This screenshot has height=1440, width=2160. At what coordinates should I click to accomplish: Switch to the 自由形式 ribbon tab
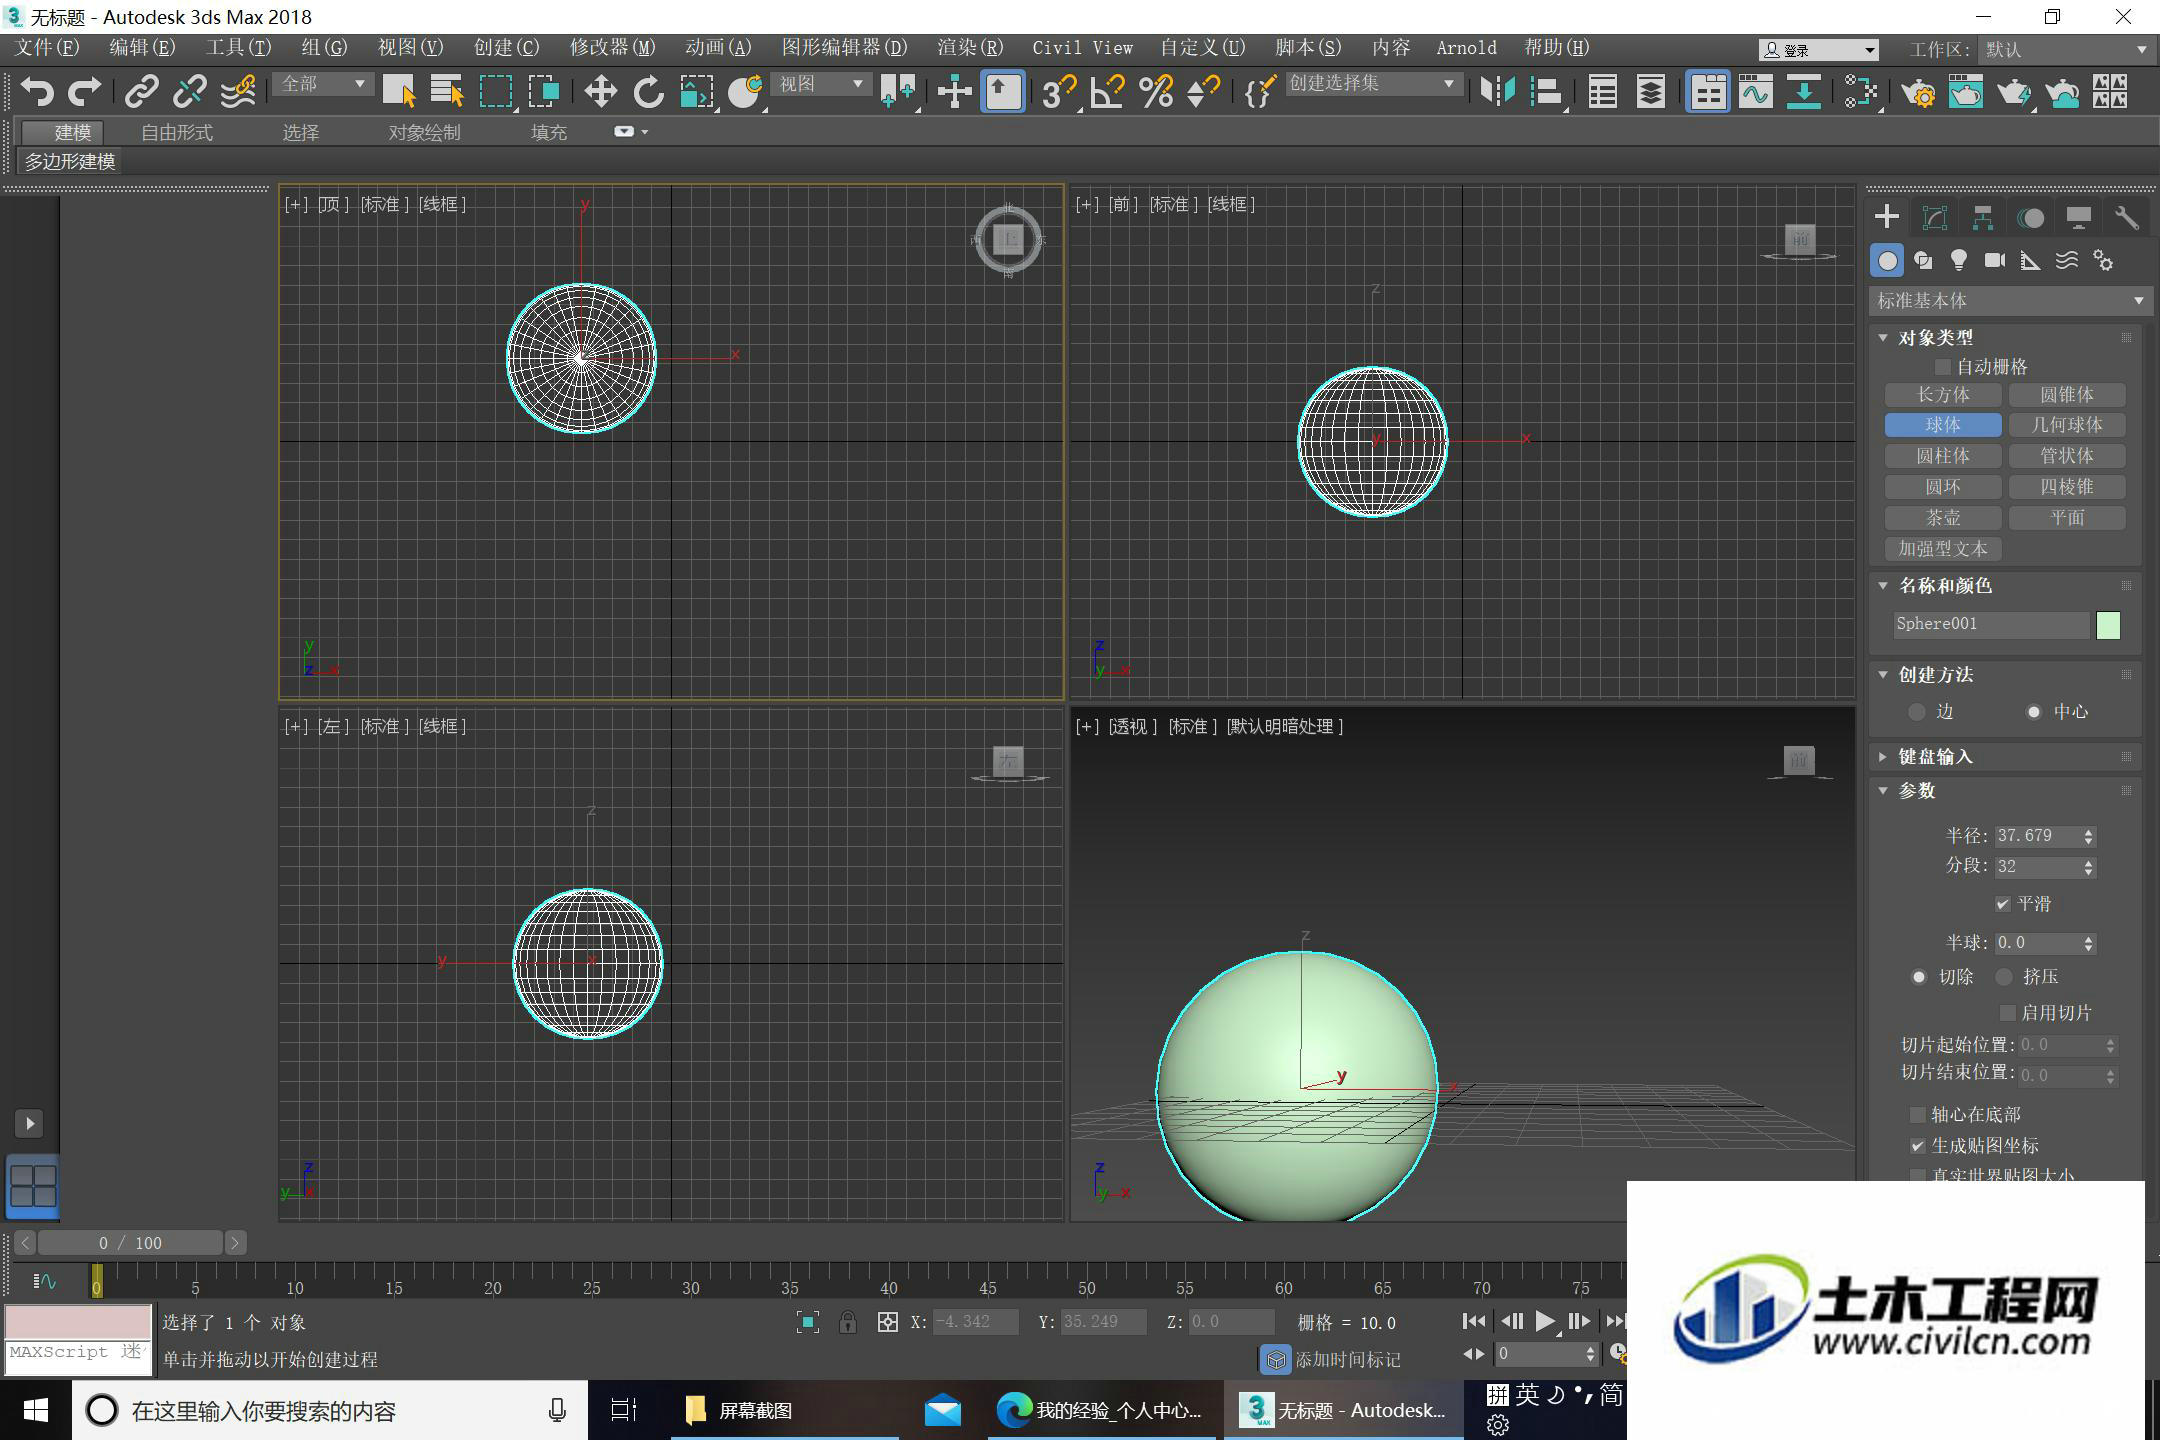click(x=177, y=132)
